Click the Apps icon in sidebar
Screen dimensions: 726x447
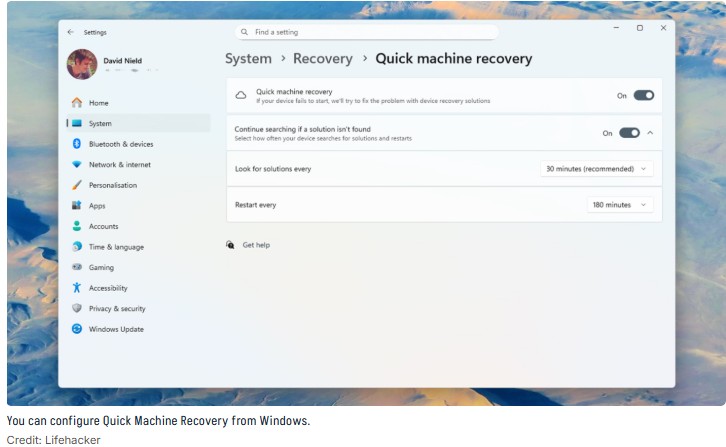click(x=77, y=205)
